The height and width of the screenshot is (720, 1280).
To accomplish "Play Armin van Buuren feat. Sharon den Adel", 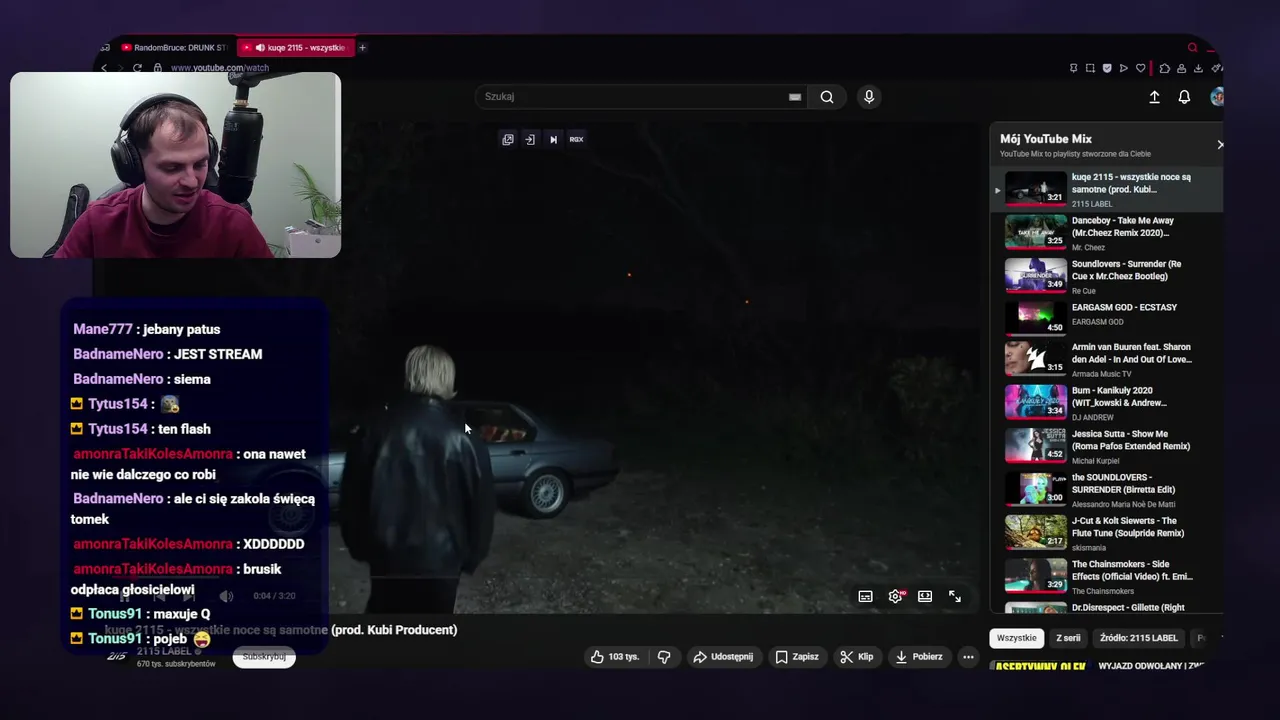I will [1107, 358].
